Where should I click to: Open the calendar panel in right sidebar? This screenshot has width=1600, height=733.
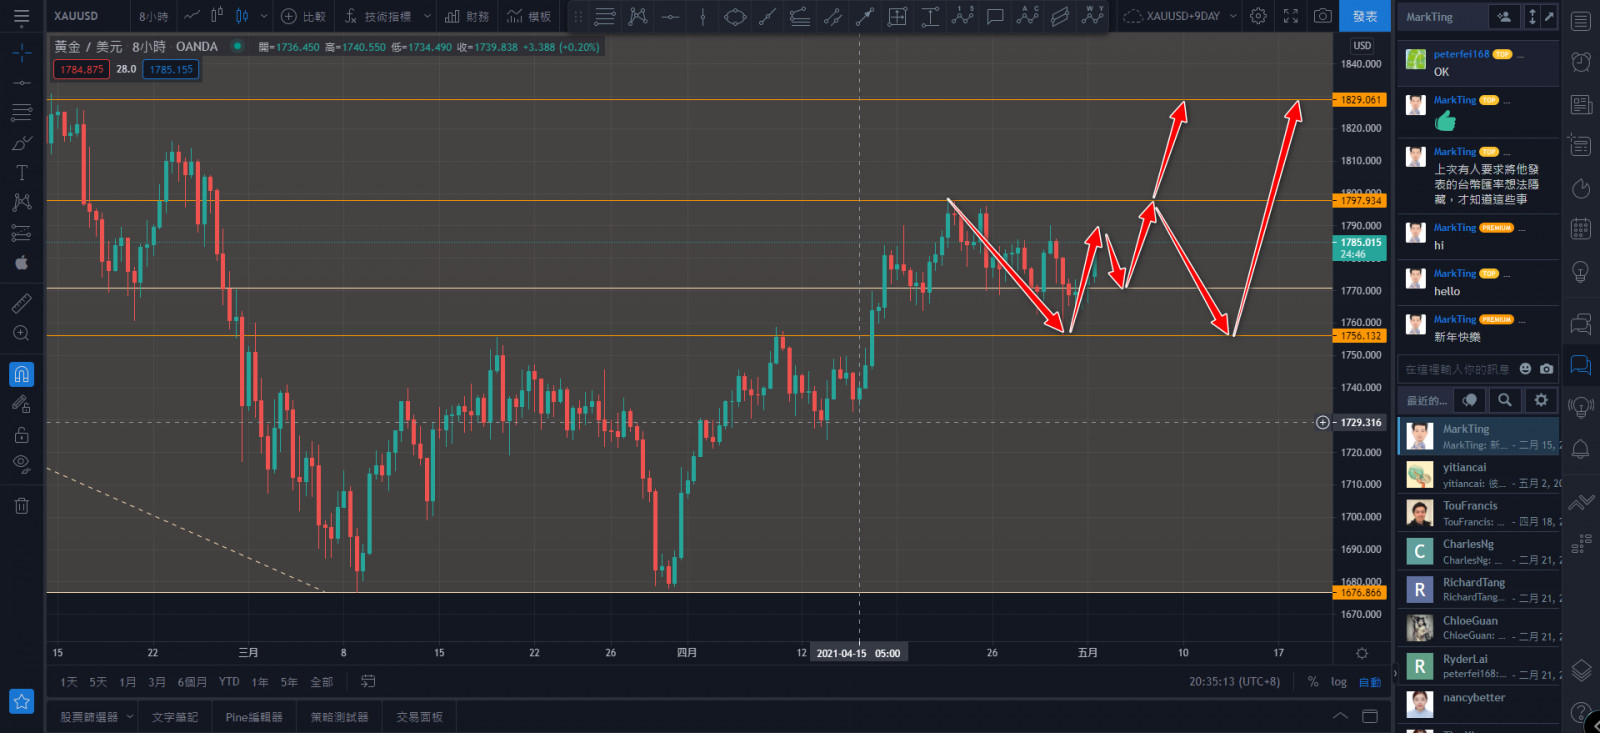pos(1581,229)
